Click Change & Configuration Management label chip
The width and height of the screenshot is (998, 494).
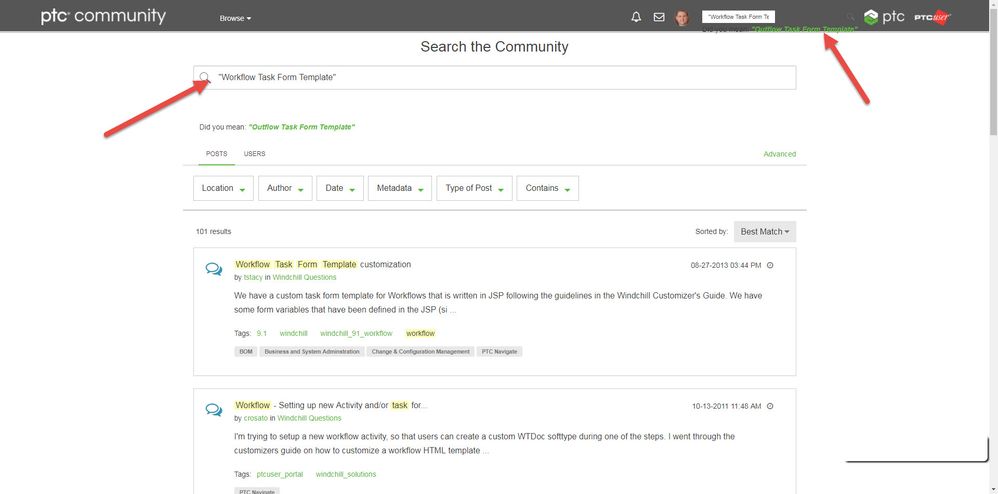click(421, 351)
